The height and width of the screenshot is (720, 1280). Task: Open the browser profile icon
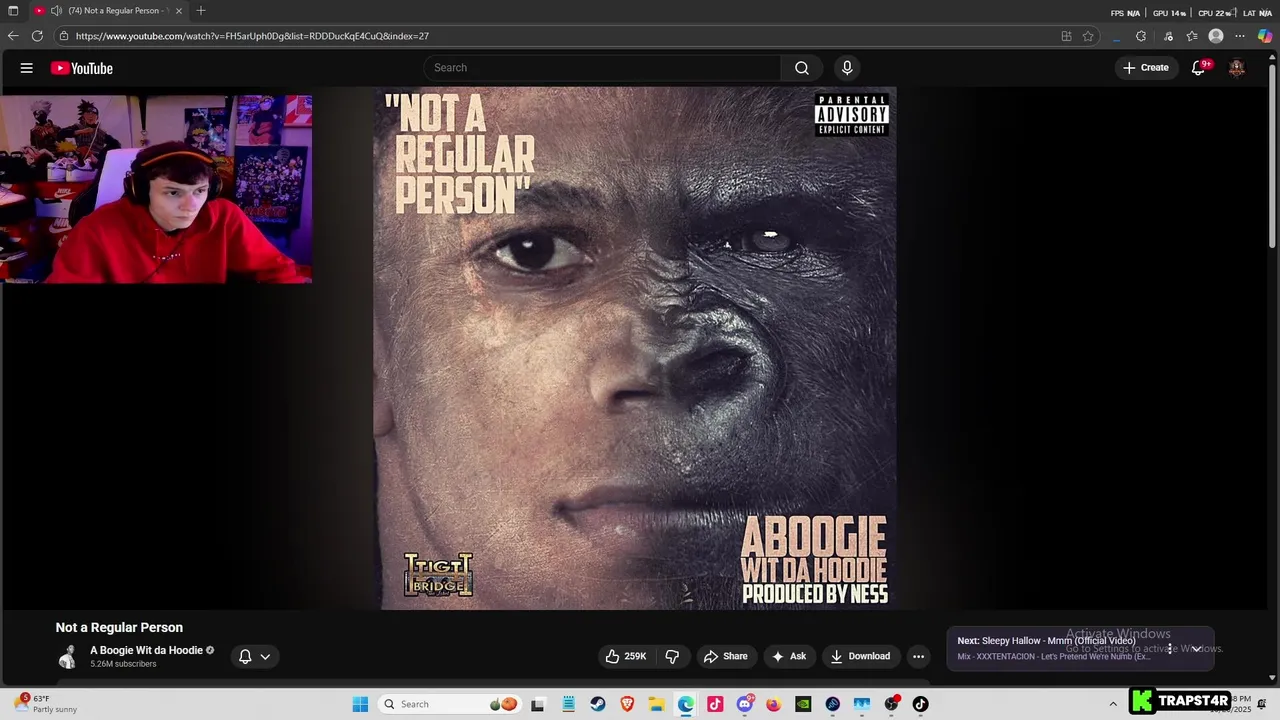(1216, 36)
